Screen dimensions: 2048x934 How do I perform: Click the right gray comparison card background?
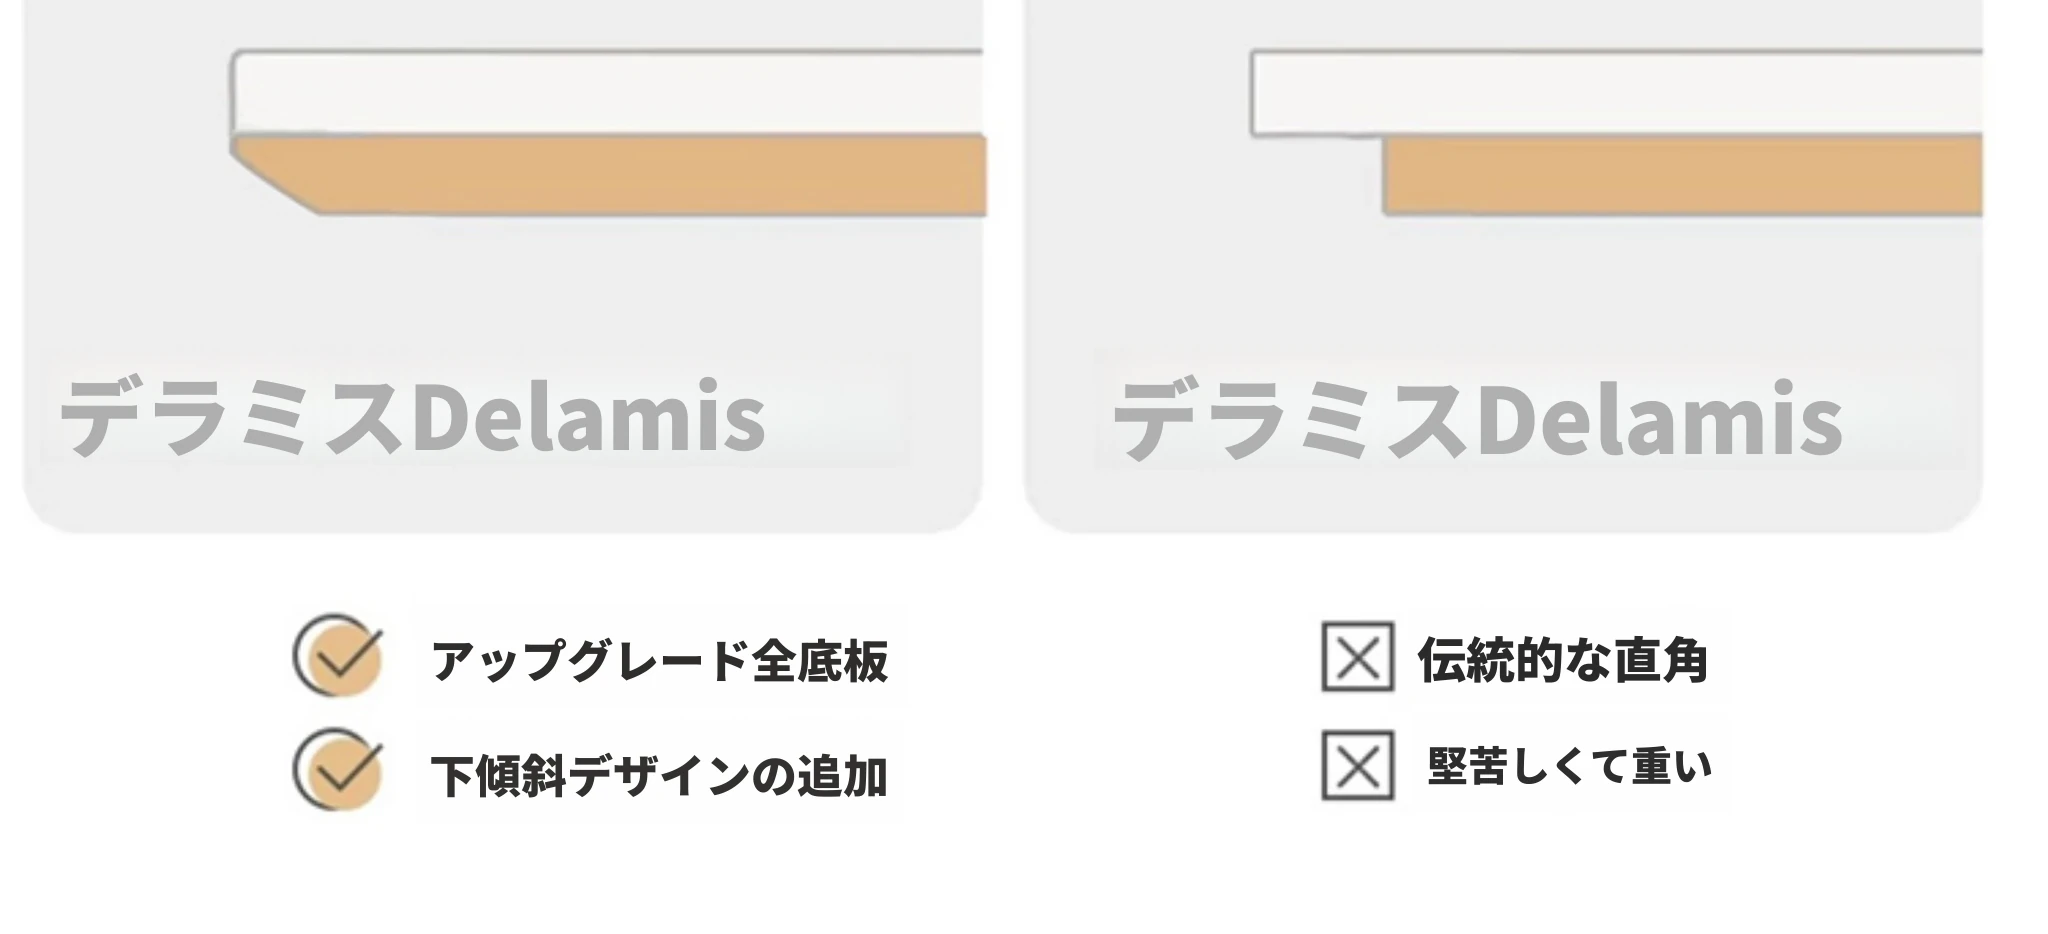tap(1503, 300)
